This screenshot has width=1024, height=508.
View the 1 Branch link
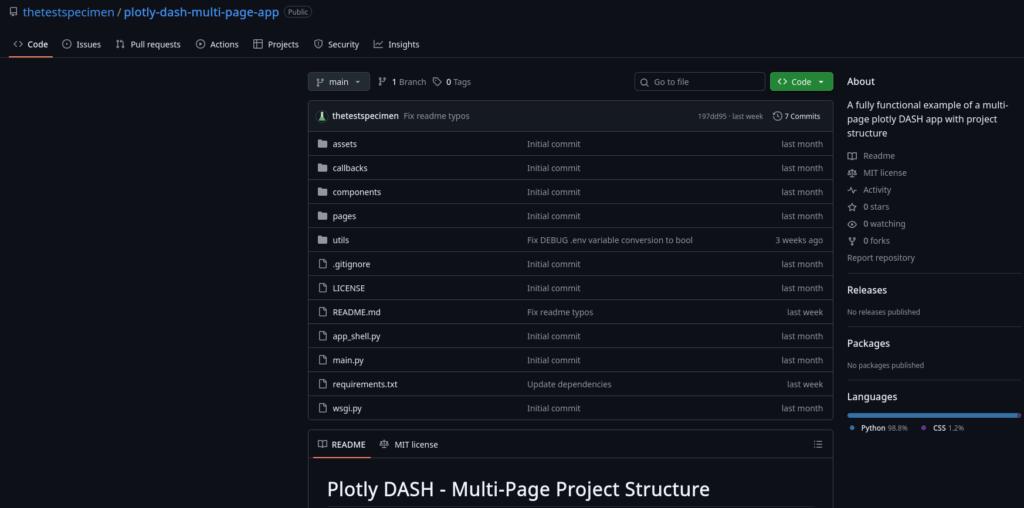coord(402,82)
